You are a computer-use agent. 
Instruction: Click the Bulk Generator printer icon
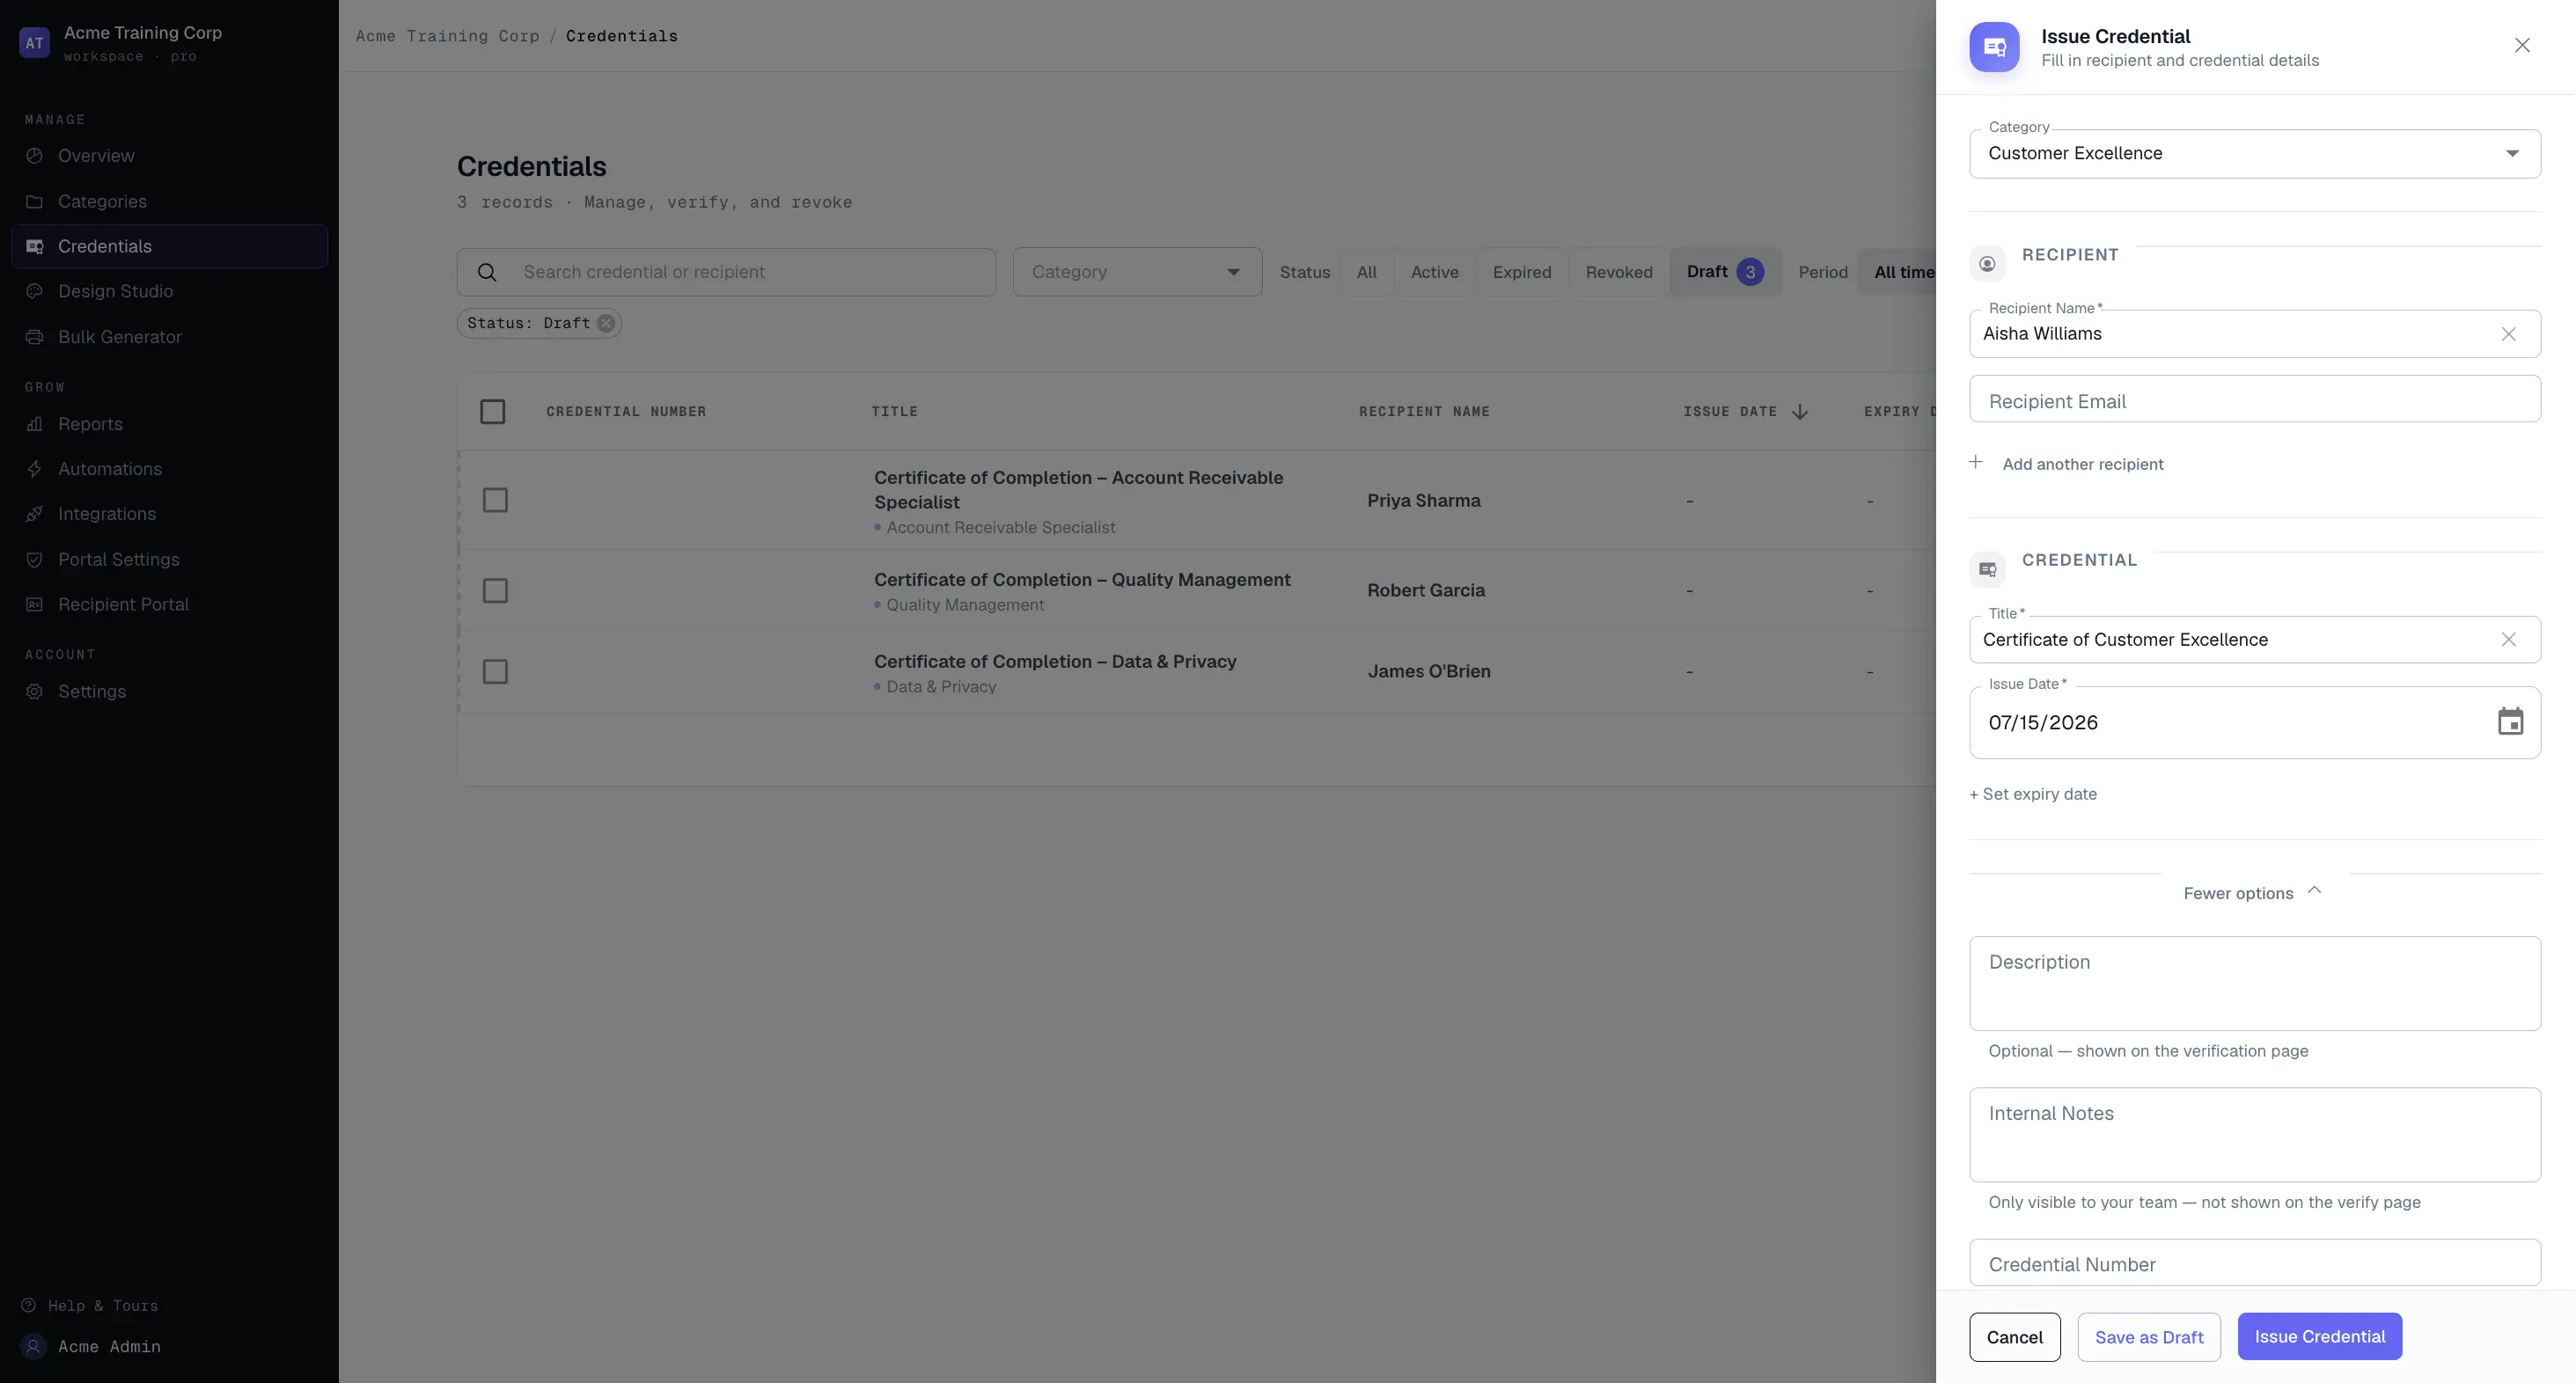point(34,337)
